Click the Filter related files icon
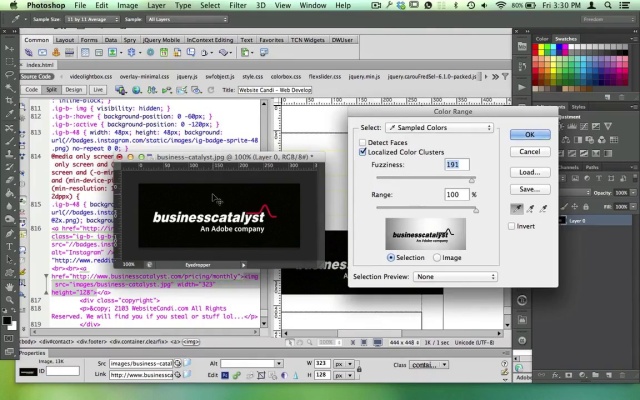Image resolution: width=640 pixels, height=400 pixels. point(505,76)
